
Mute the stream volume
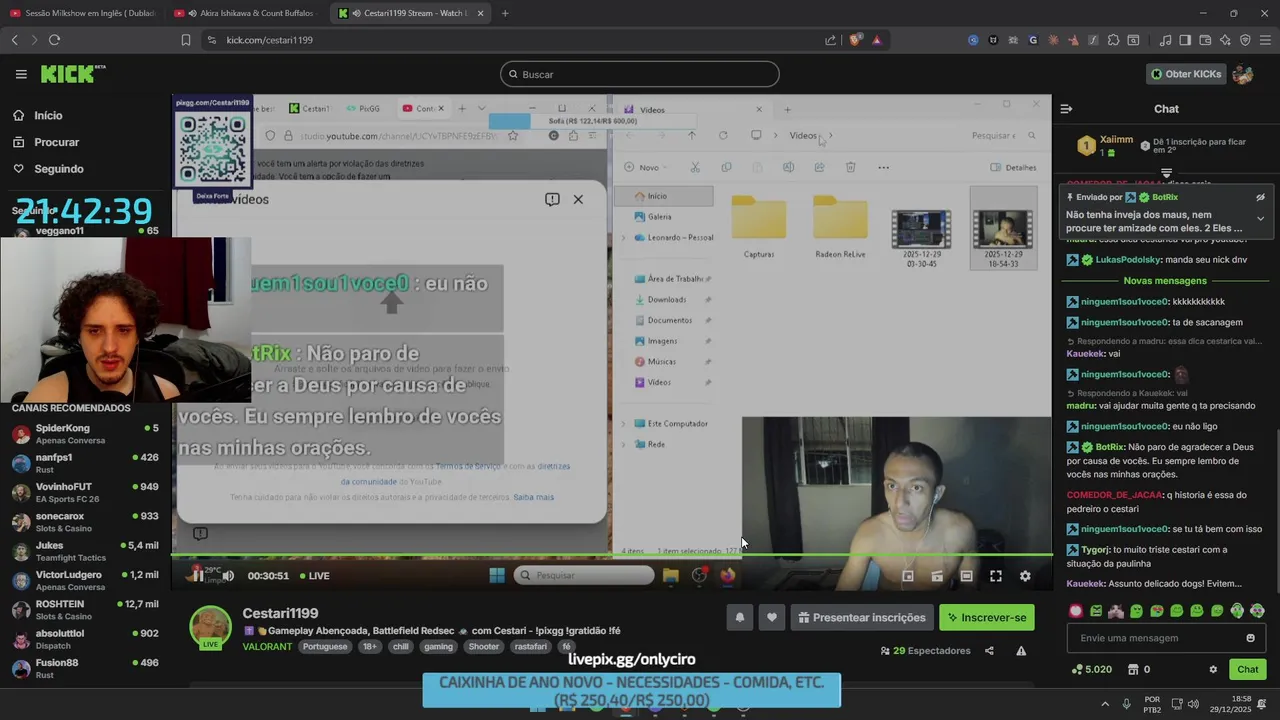point(228,576)
